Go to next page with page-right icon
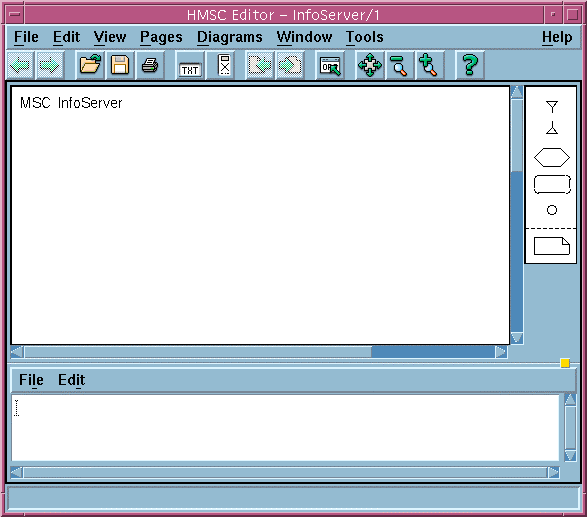 coord(290,66)
